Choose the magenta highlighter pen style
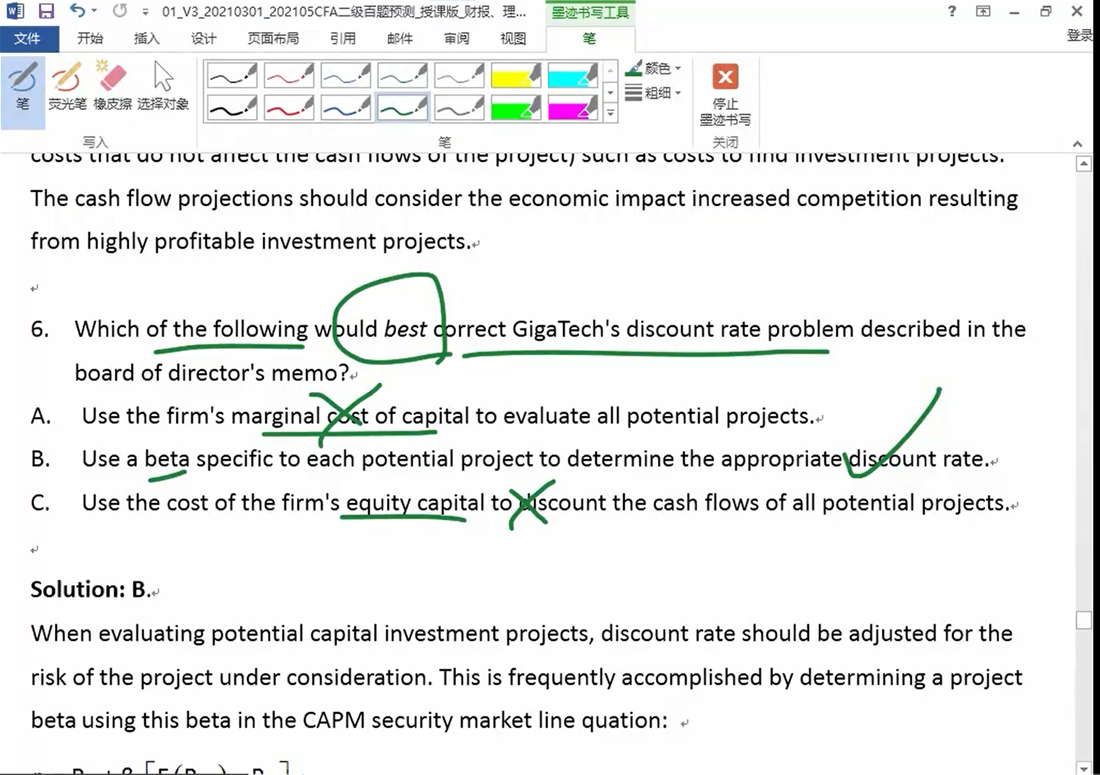Screen dimensions: 1100x775 point(573,107)
